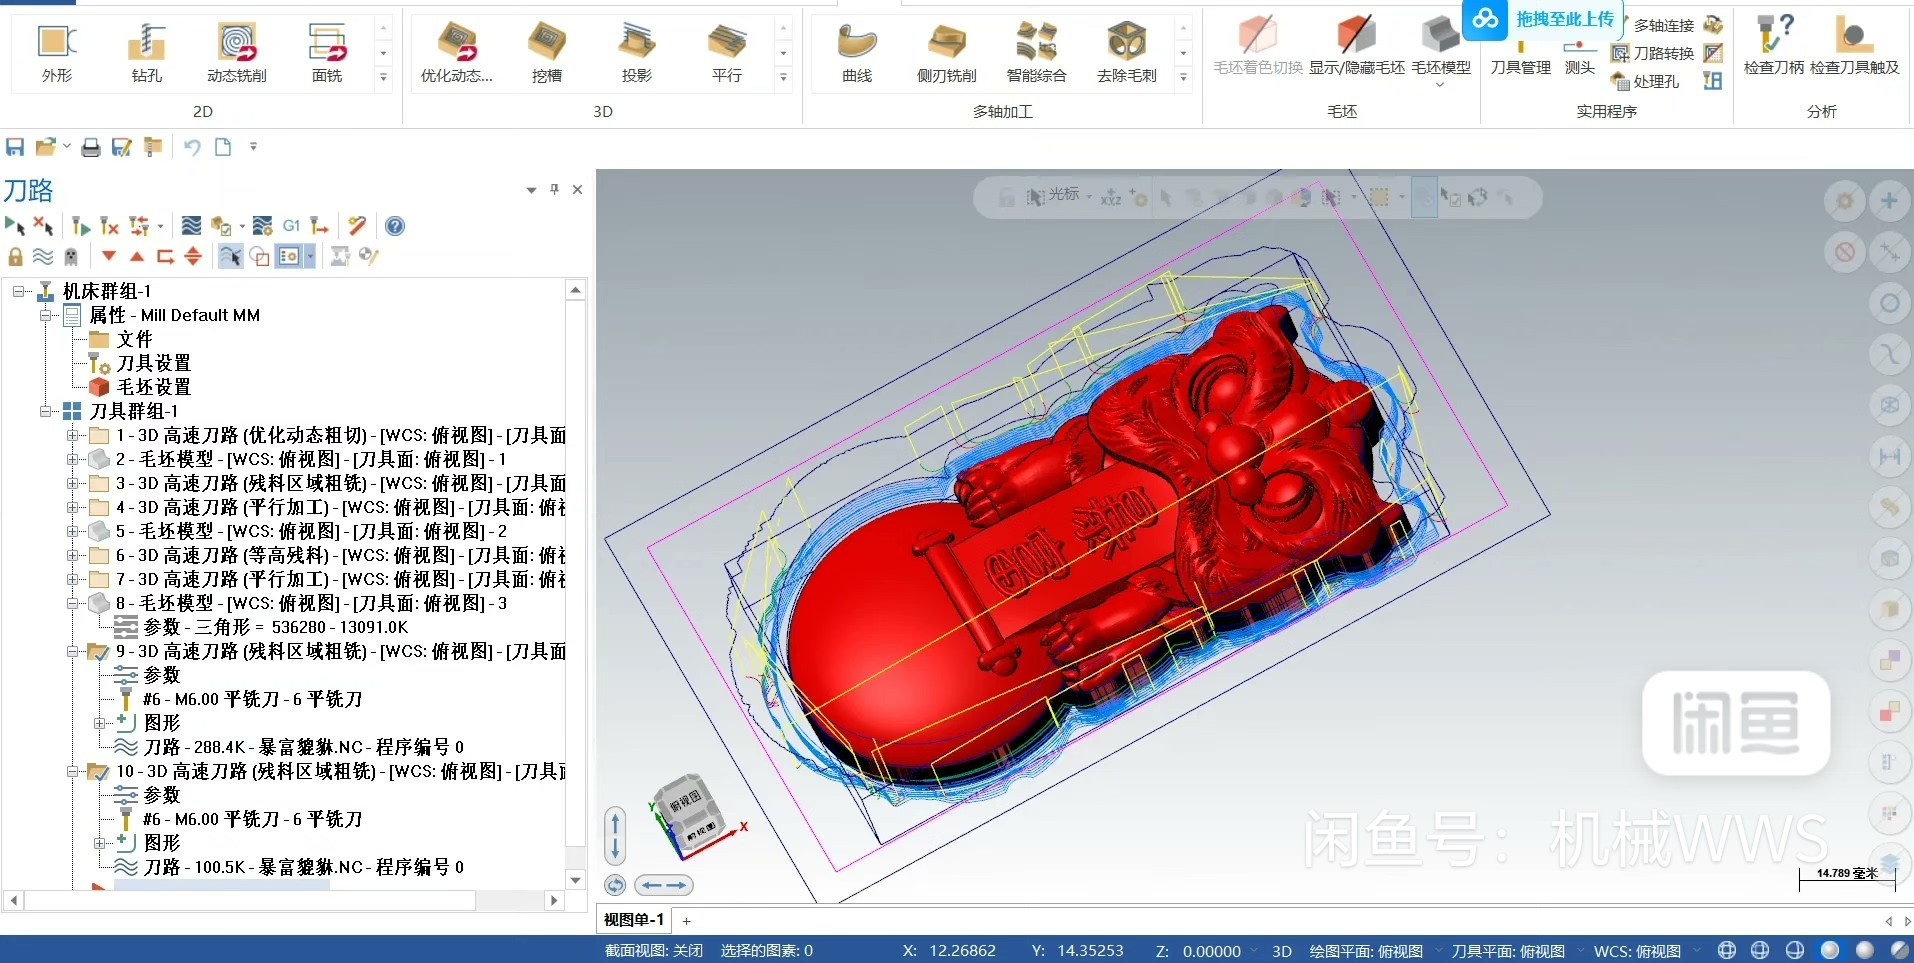Toggle toolpath display for selected operations
Screen dimensions: 1914x963
[x=43, y=257]
